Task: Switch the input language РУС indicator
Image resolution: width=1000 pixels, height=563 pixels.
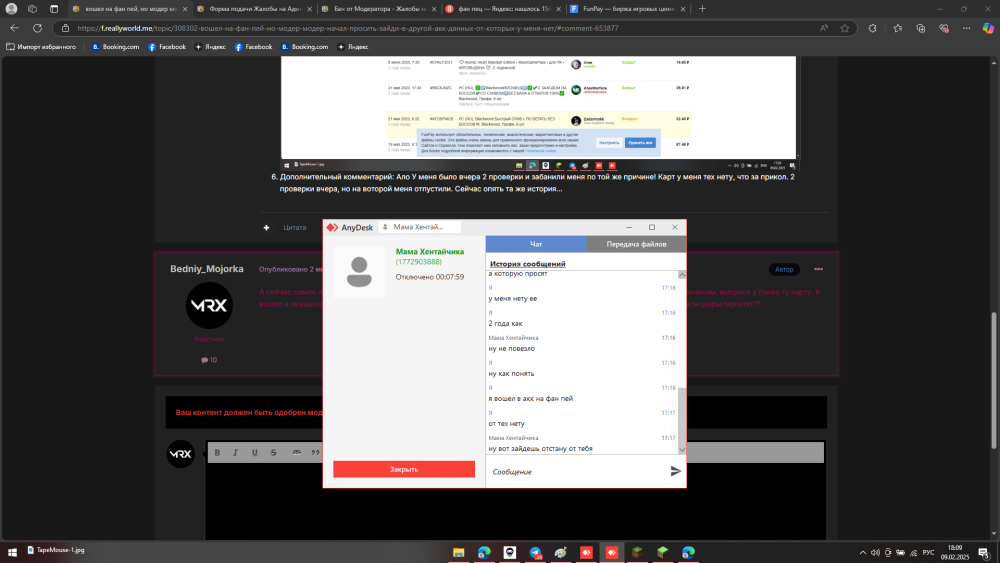Action: (929, 552)
